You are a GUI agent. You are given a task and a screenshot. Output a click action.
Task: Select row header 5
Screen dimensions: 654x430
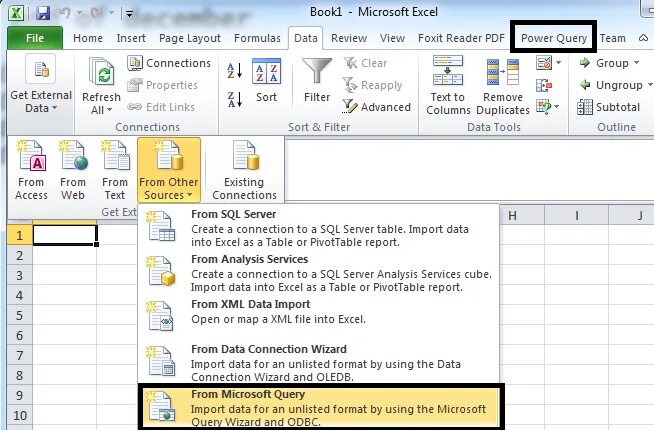(20, 315)
